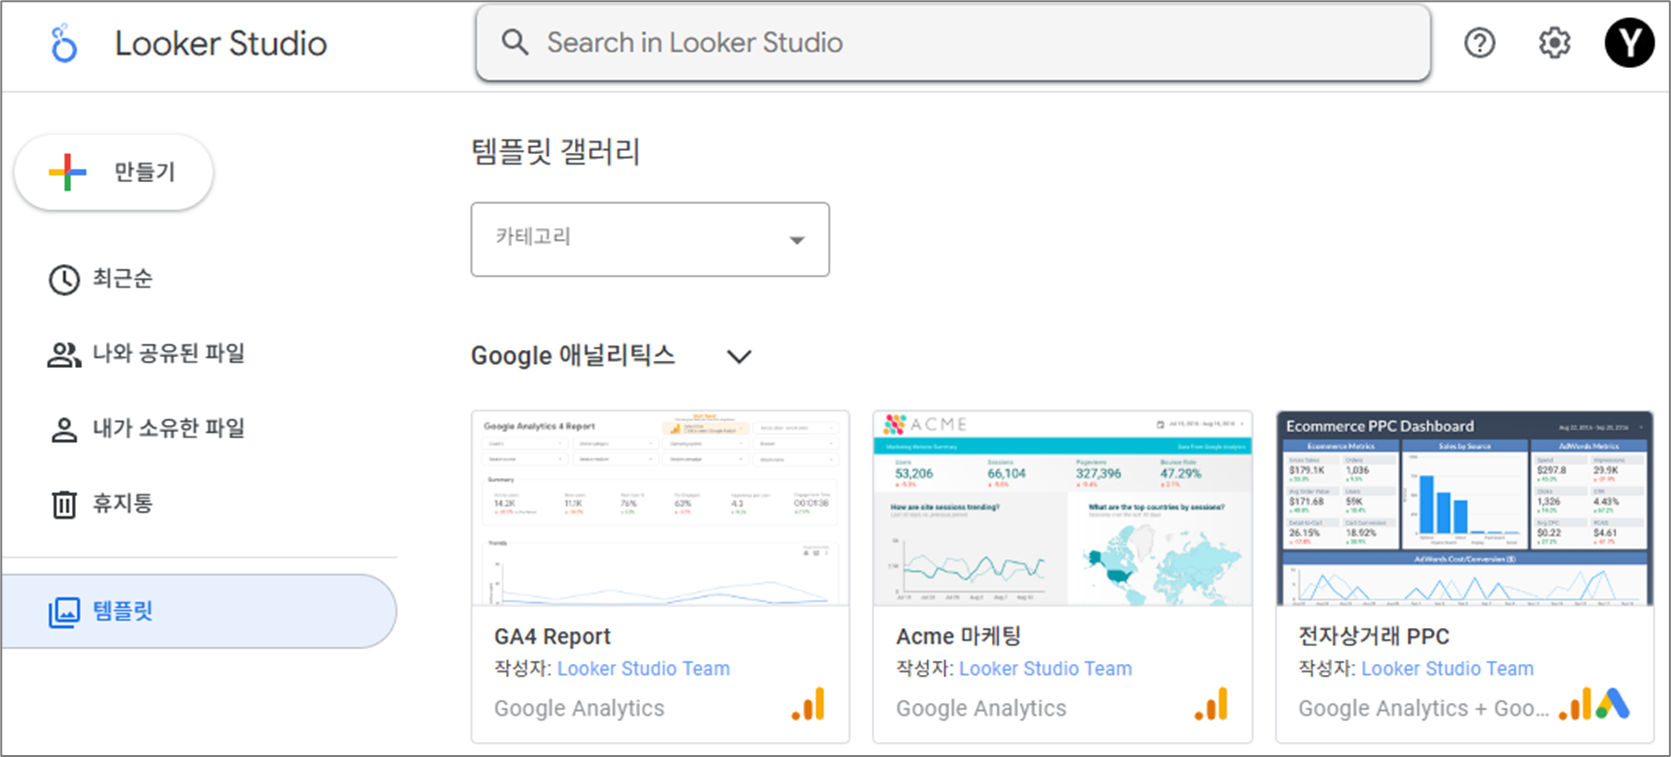Click Google Ads icon on 전자상거래 PPC card

point(1612,704)
